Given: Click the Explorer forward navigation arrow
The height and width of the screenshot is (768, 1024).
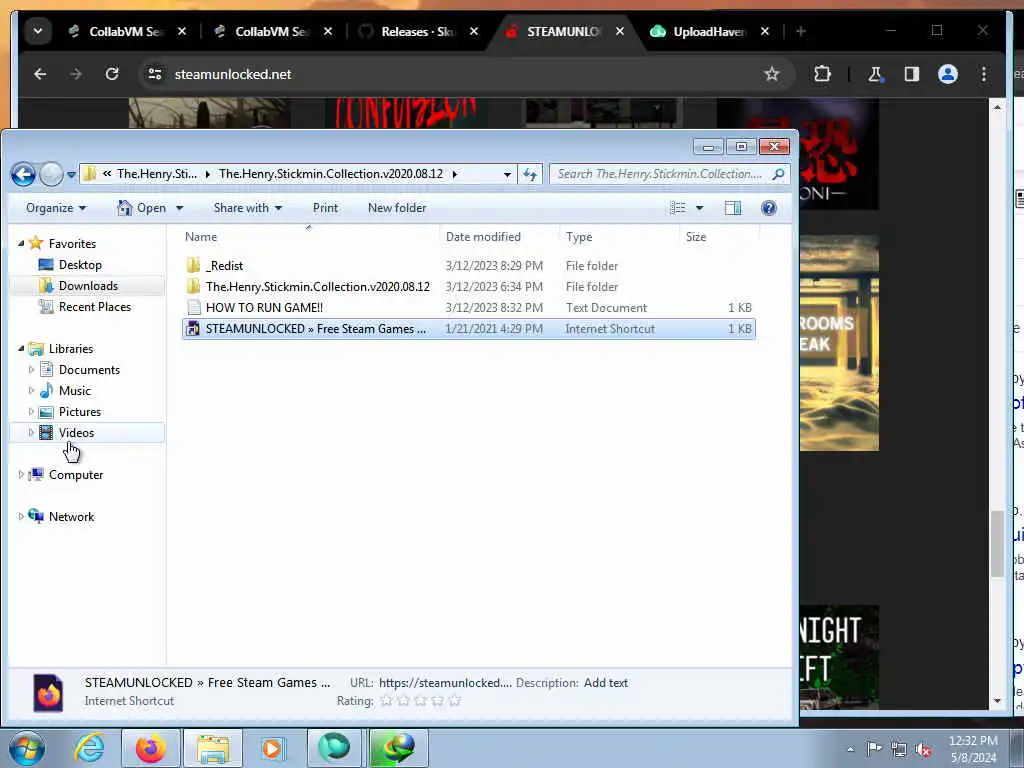Looking at the screenshot, I should [51, 174].
